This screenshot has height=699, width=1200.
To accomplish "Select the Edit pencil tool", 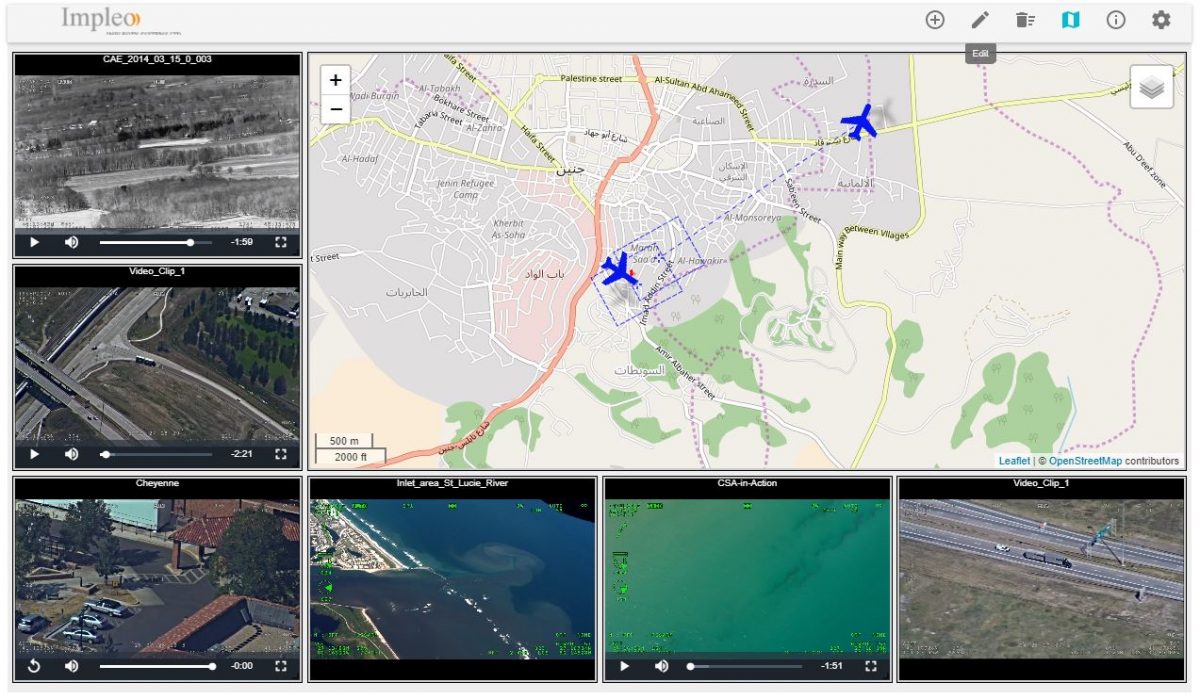I will [x=978, y=18].
